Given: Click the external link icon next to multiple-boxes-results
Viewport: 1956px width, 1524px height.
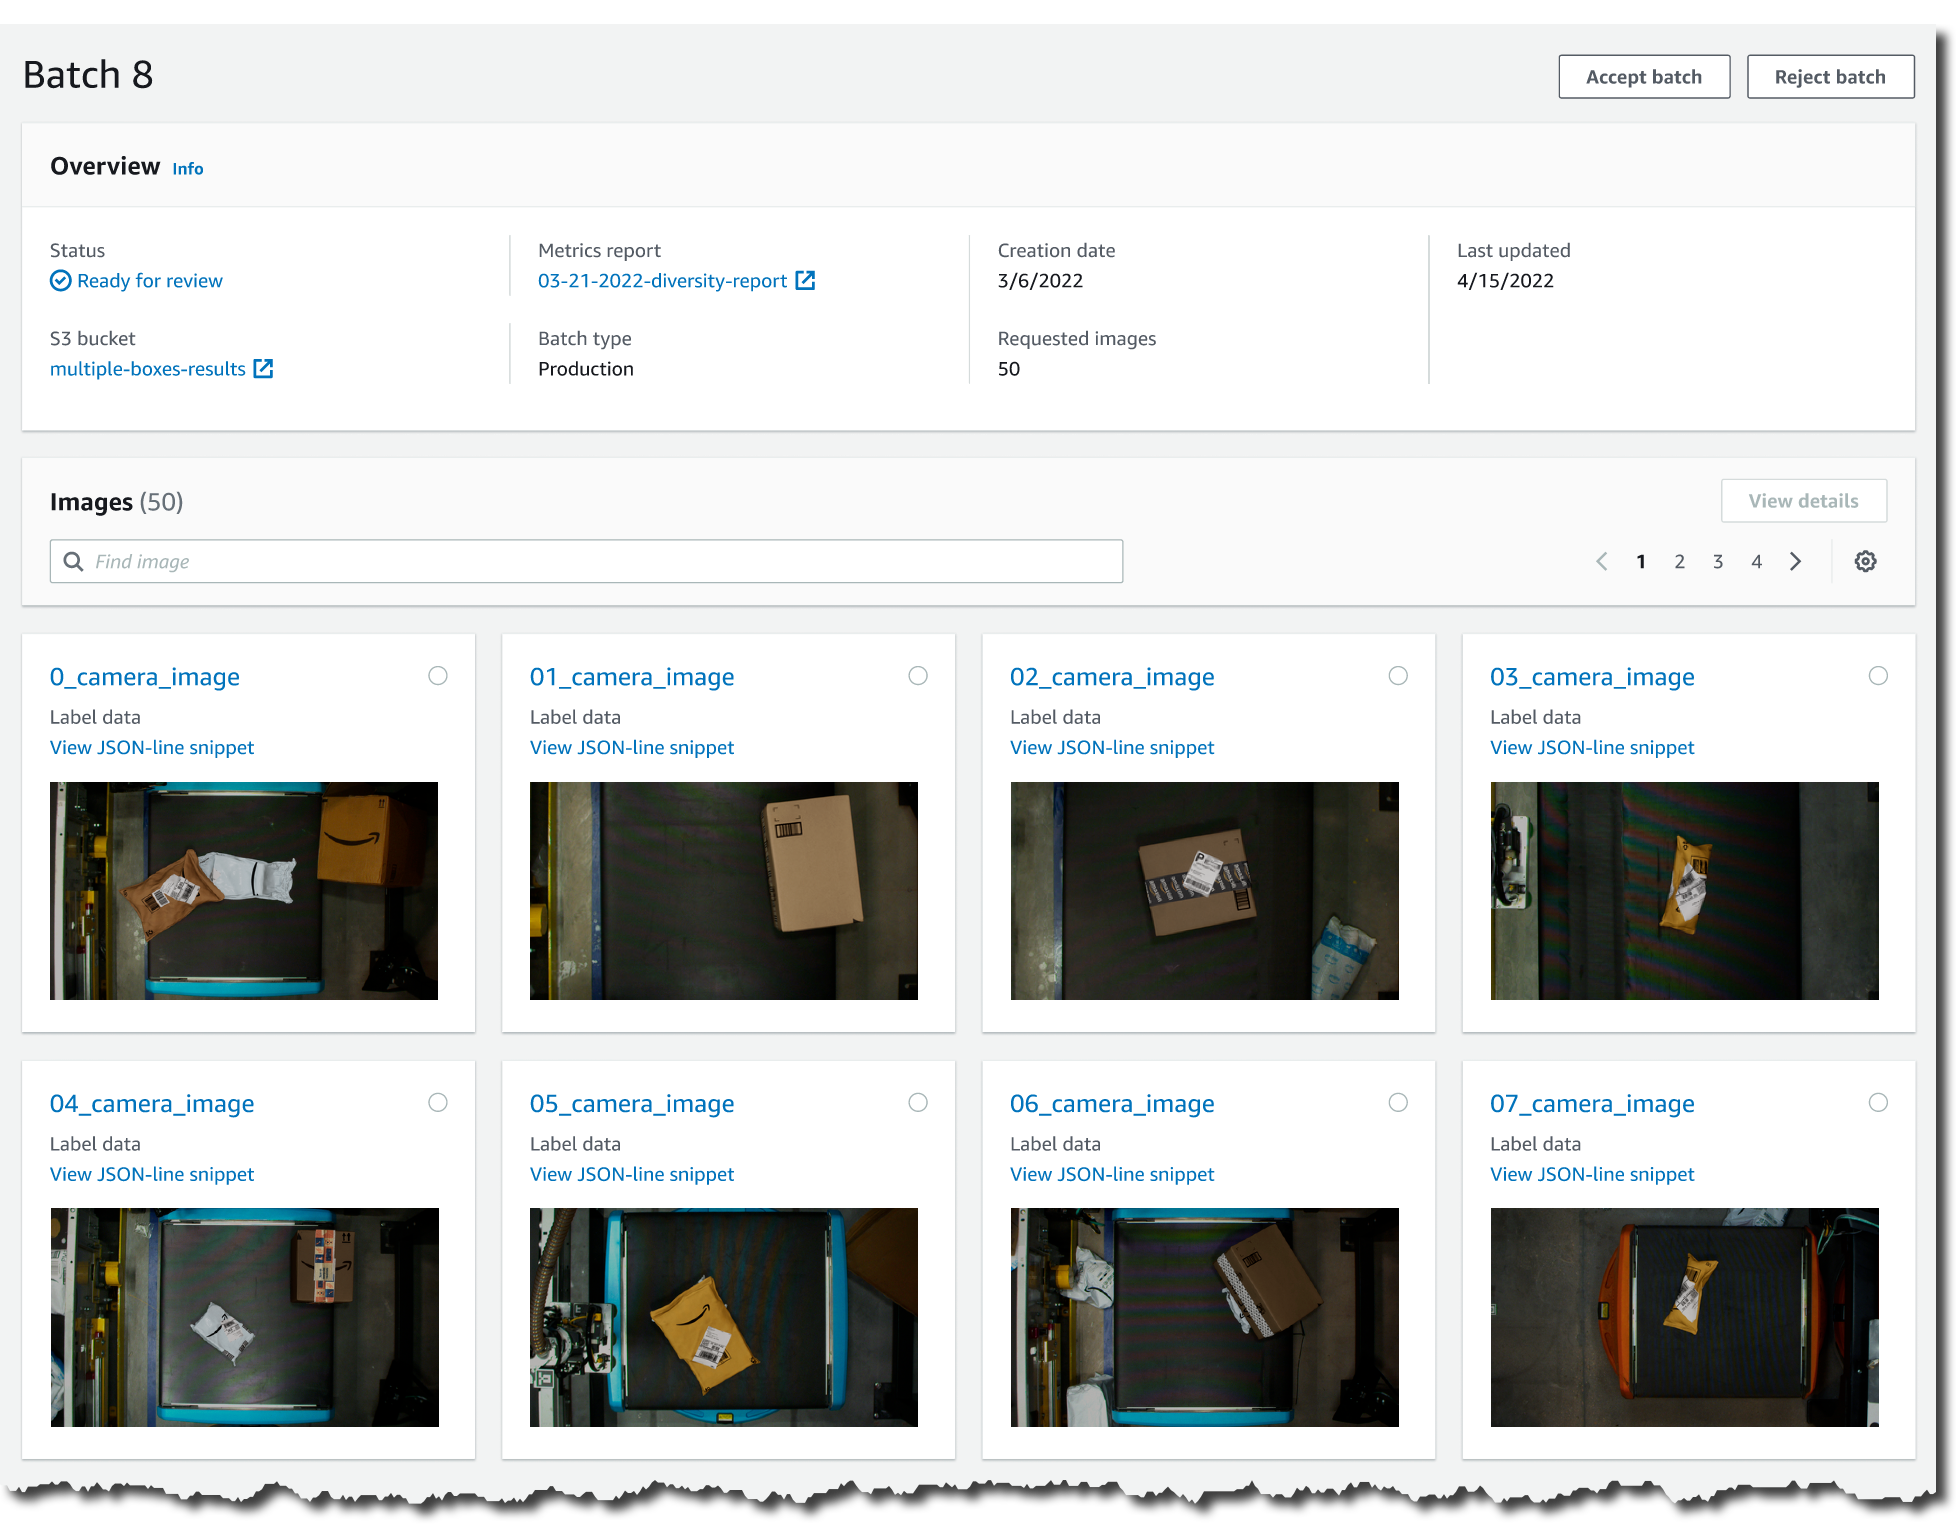Looking at the screenshot, I should click(x=263, y=369).
